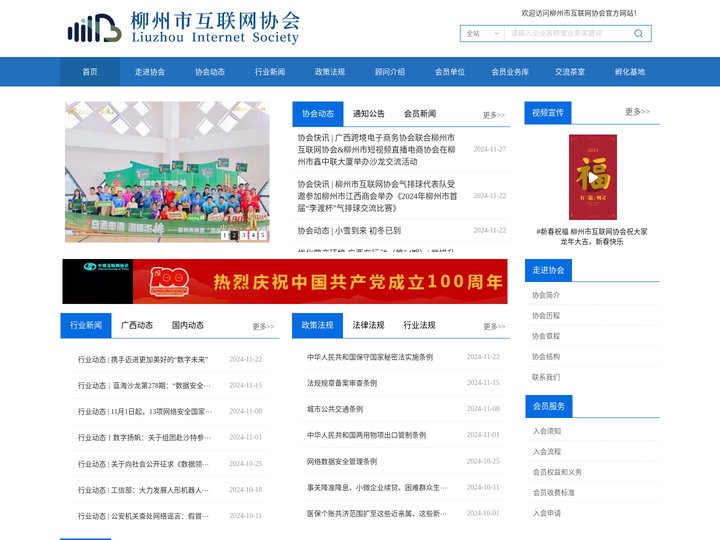Open 中华人民共和国保守国家秘密法实施条例
This screenshot has height=540, width=720.
pyautogui.click(x=370, y=357)
